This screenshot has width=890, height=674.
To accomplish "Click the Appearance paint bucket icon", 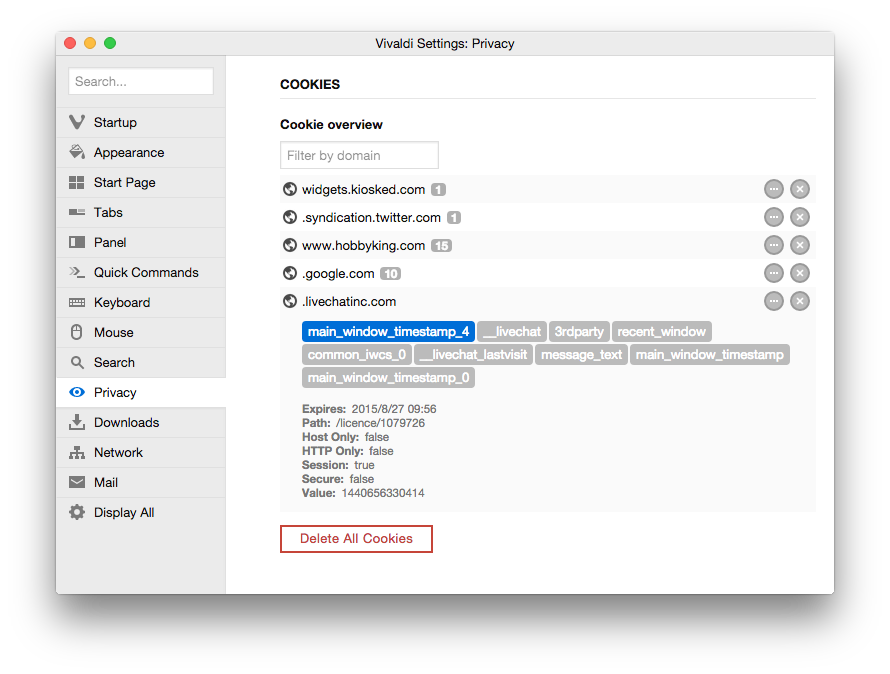I will tap(77, 152).
